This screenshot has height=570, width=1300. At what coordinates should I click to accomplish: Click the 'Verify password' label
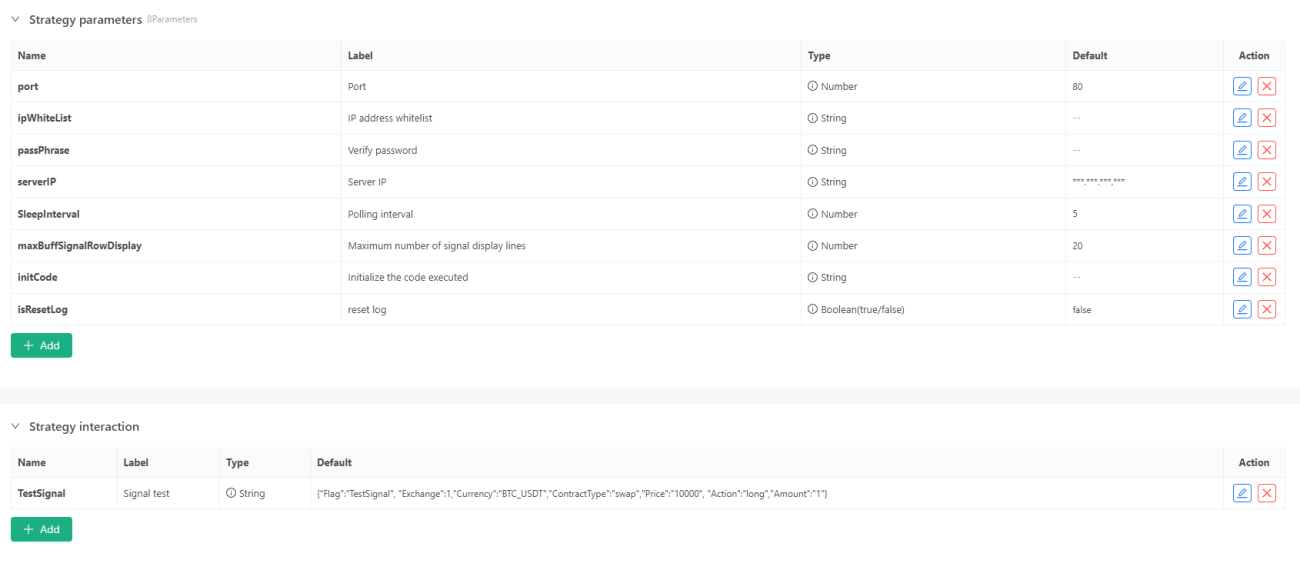tap(382, 150)
